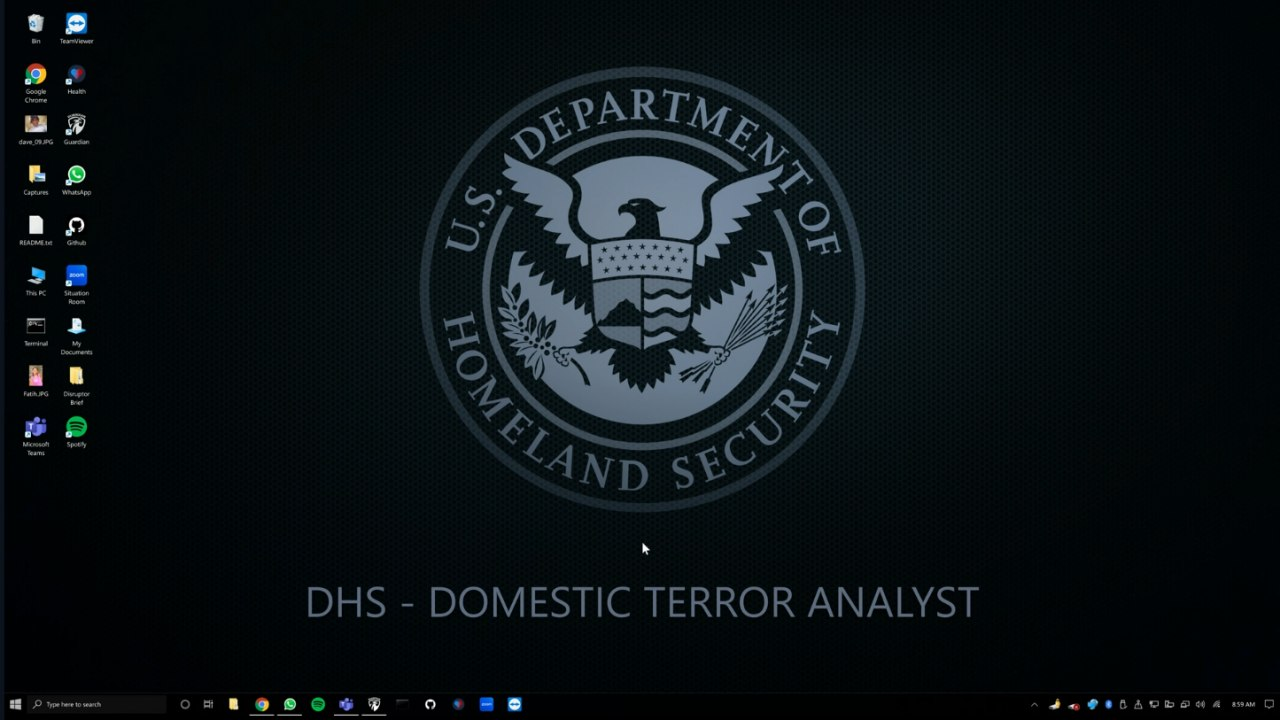Select the Fatih.JPG image file

[36, 381]
